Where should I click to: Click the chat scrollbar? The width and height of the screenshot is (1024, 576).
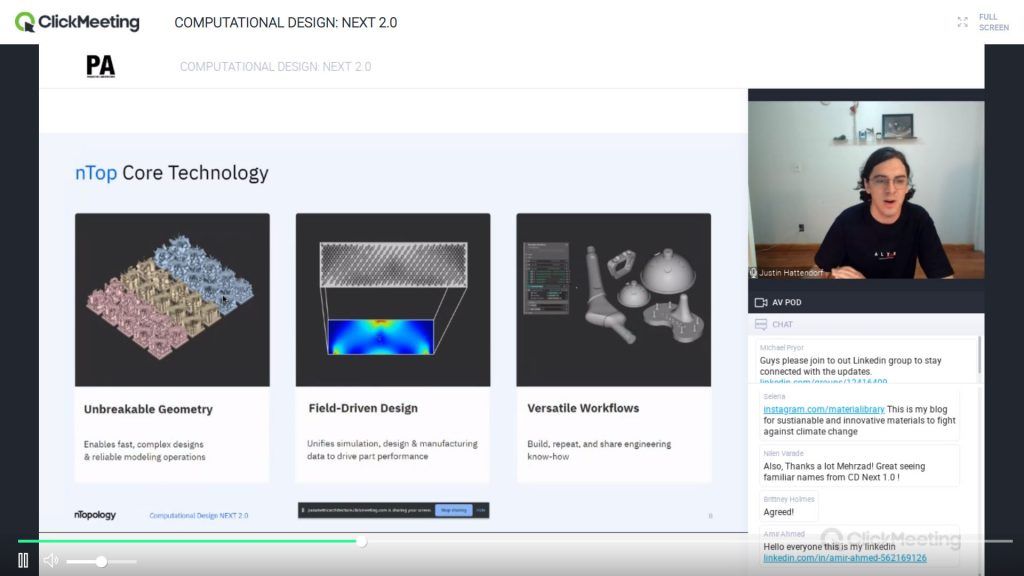[979, 355]
